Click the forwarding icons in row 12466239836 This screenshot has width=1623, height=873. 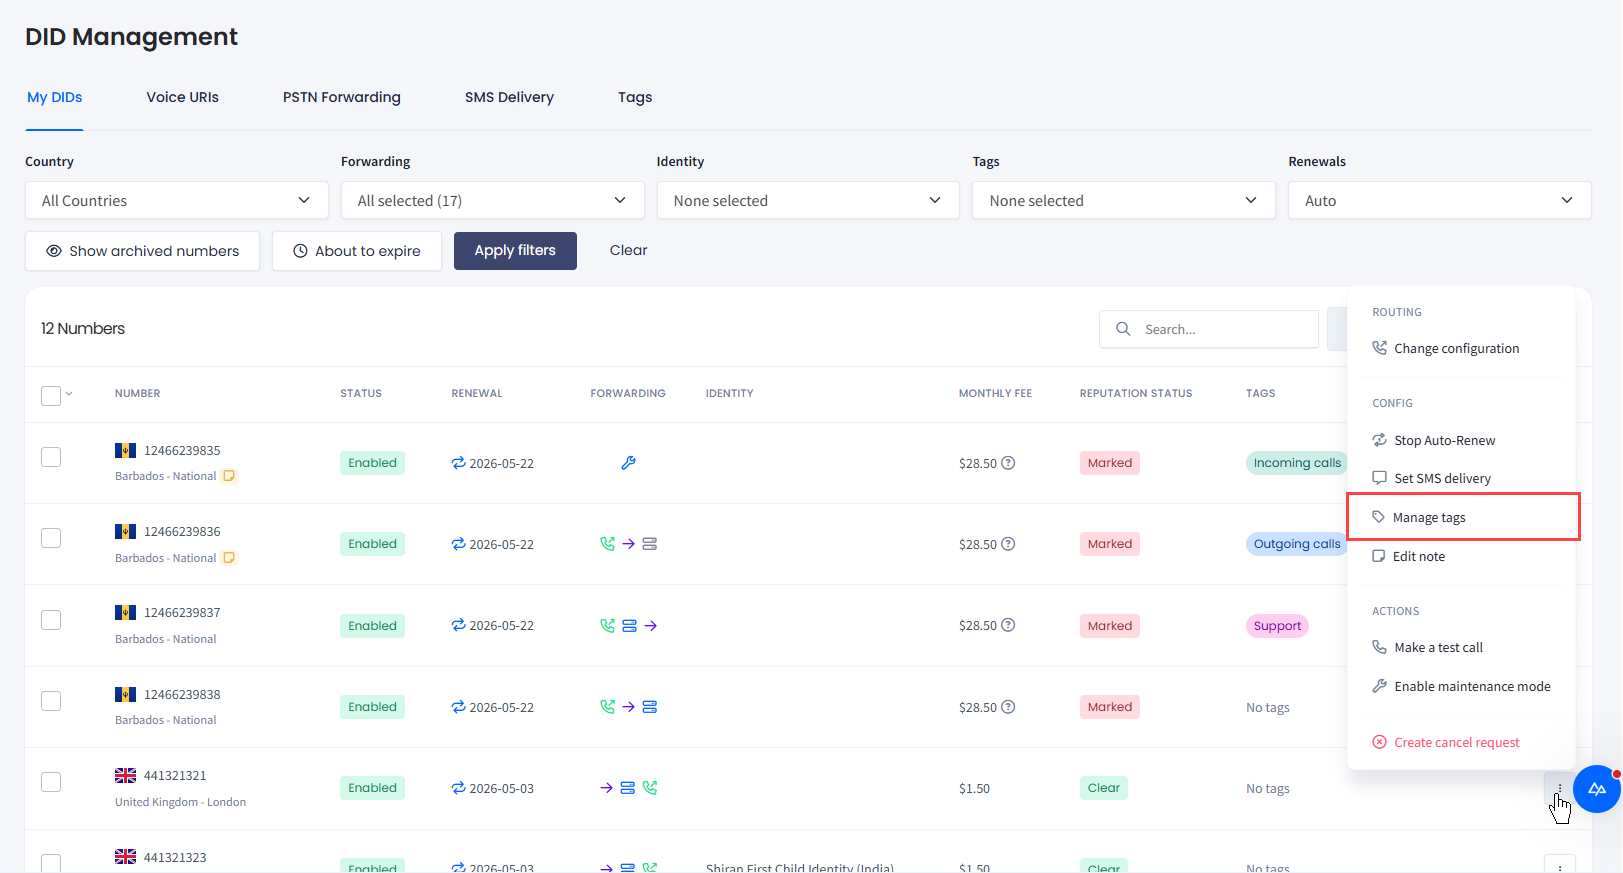point(628,544)
